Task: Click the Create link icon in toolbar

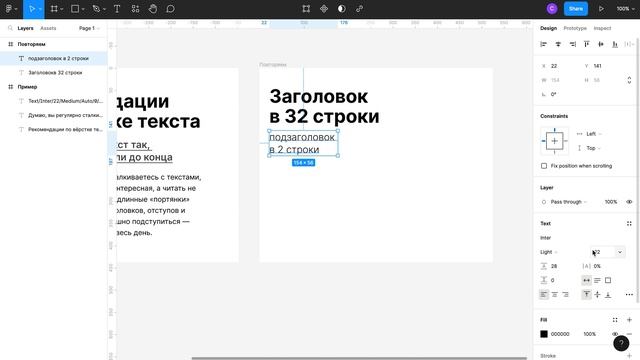Action: coord(359,9)
